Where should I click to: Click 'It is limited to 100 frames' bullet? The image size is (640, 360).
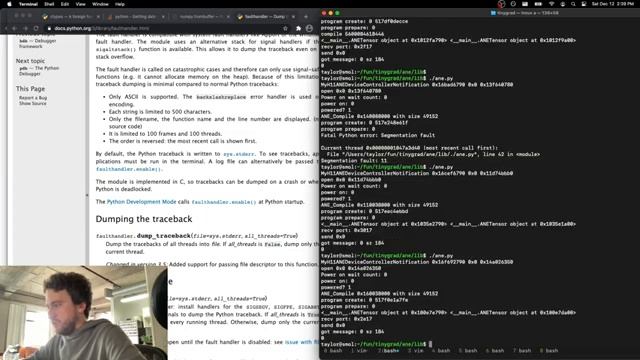click(x=165, y=133)
